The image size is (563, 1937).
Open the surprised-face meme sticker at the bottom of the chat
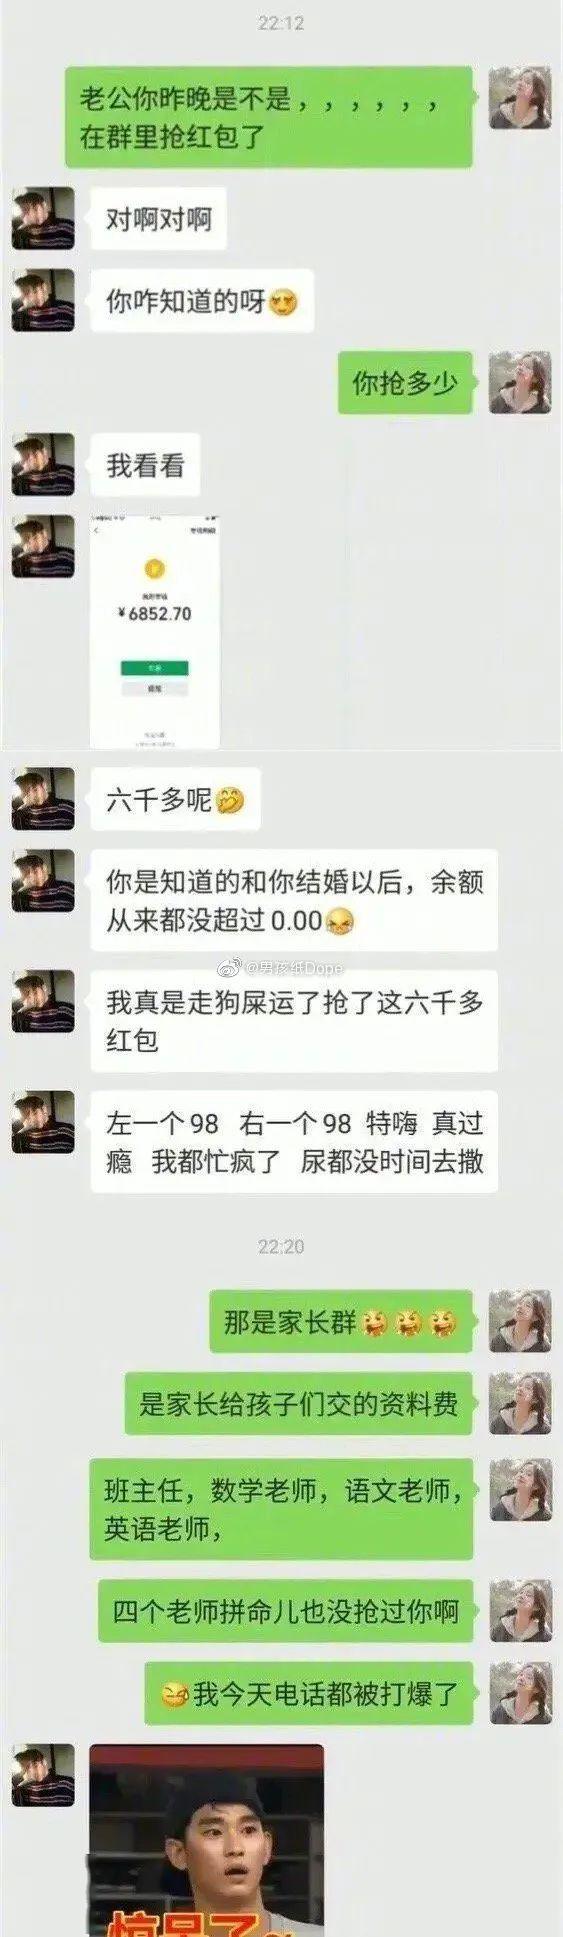coord(206,1840)
